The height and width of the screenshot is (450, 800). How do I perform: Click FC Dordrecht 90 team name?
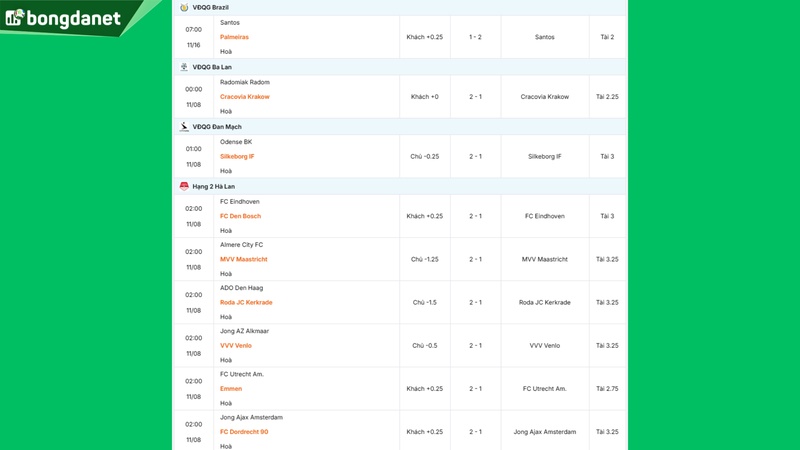(x=244, y=432)
